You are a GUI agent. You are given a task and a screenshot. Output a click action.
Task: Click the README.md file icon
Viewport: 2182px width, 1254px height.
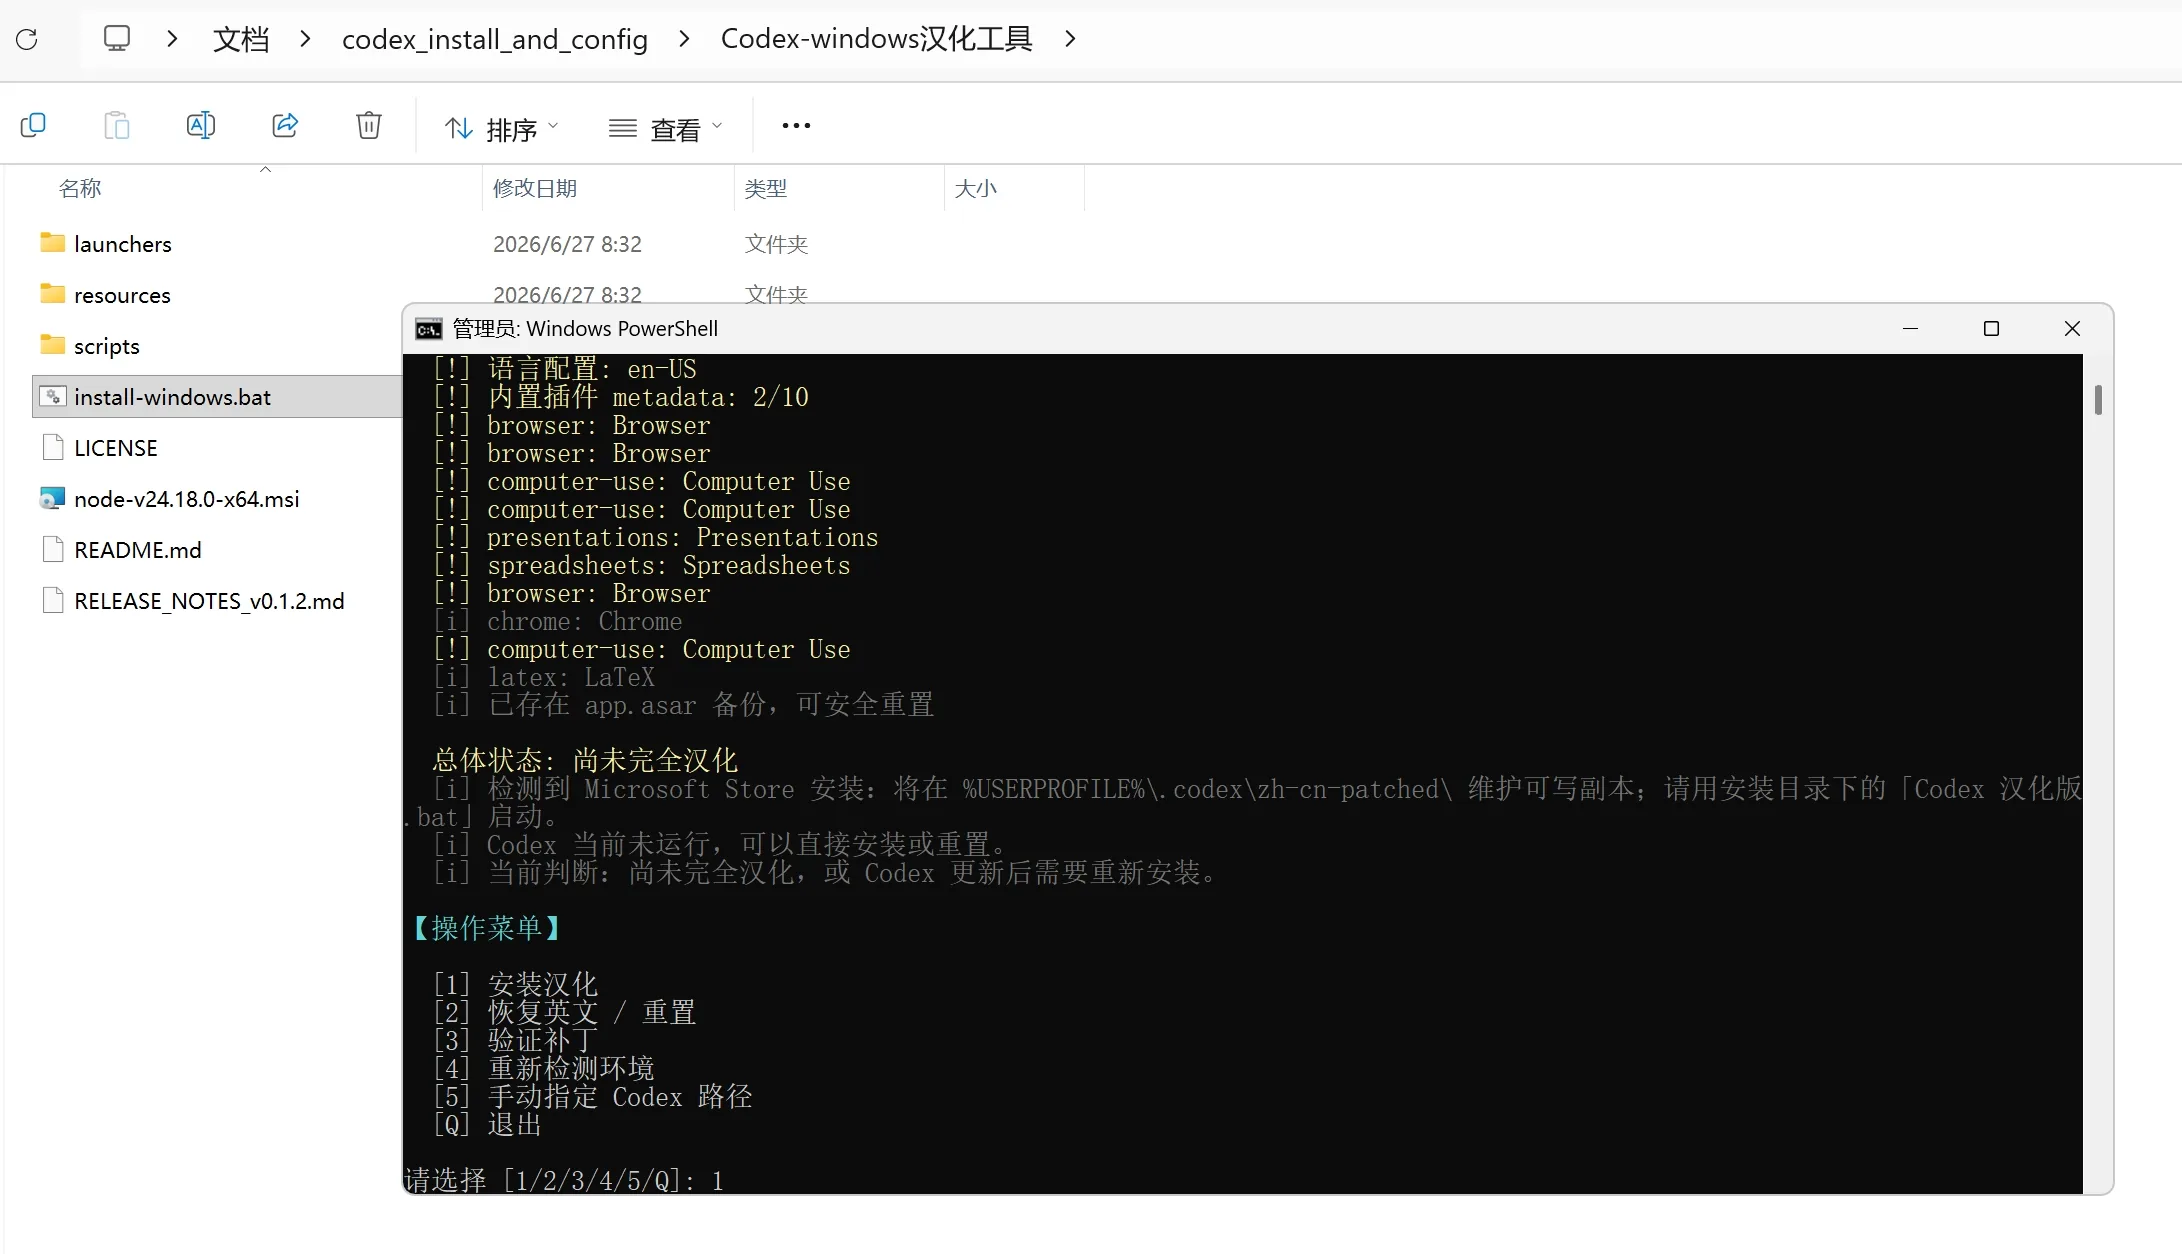coord(53,549)
